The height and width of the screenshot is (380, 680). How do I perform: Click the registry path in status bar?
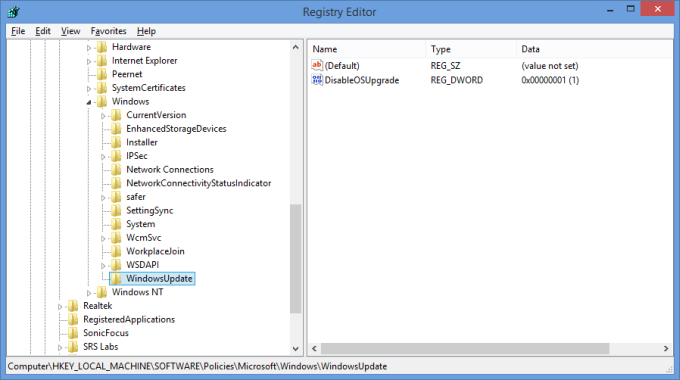pyautogui.click(x=197, y=367)
